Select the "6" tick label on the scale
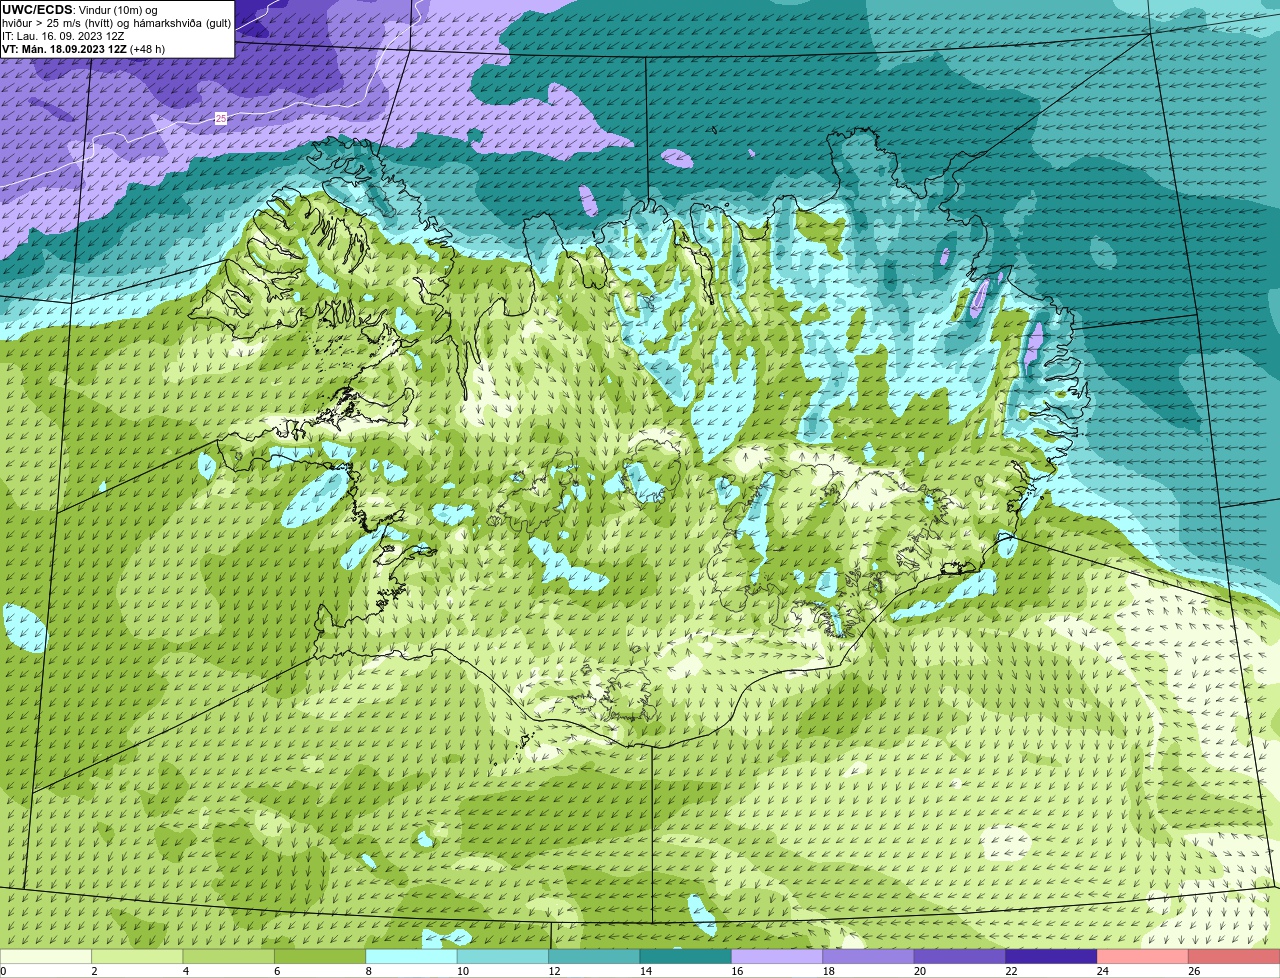 pos(277,971)
